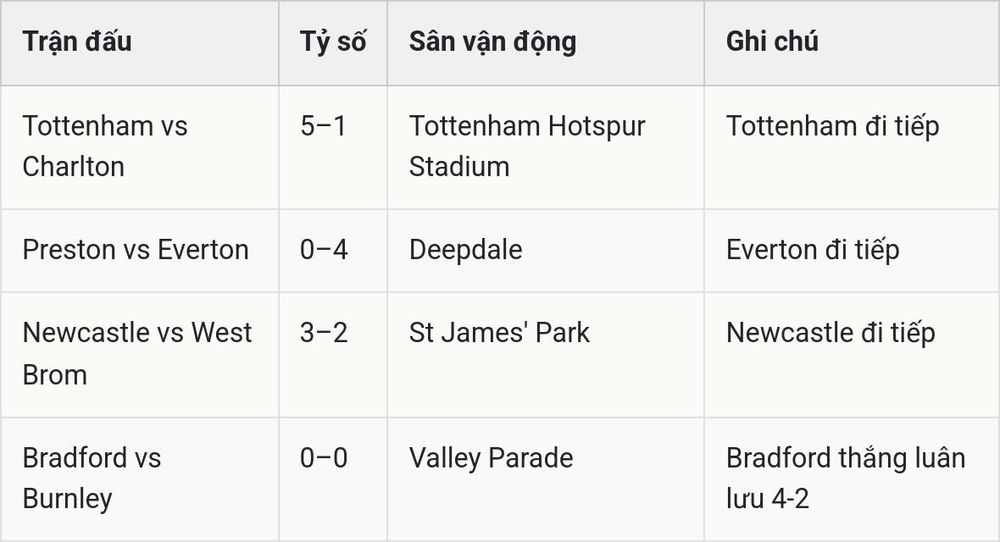Click the 'Tottenham đi tiếp' note
The height and width of the screenshot is (542, 1000).
[x=832, y=126]
